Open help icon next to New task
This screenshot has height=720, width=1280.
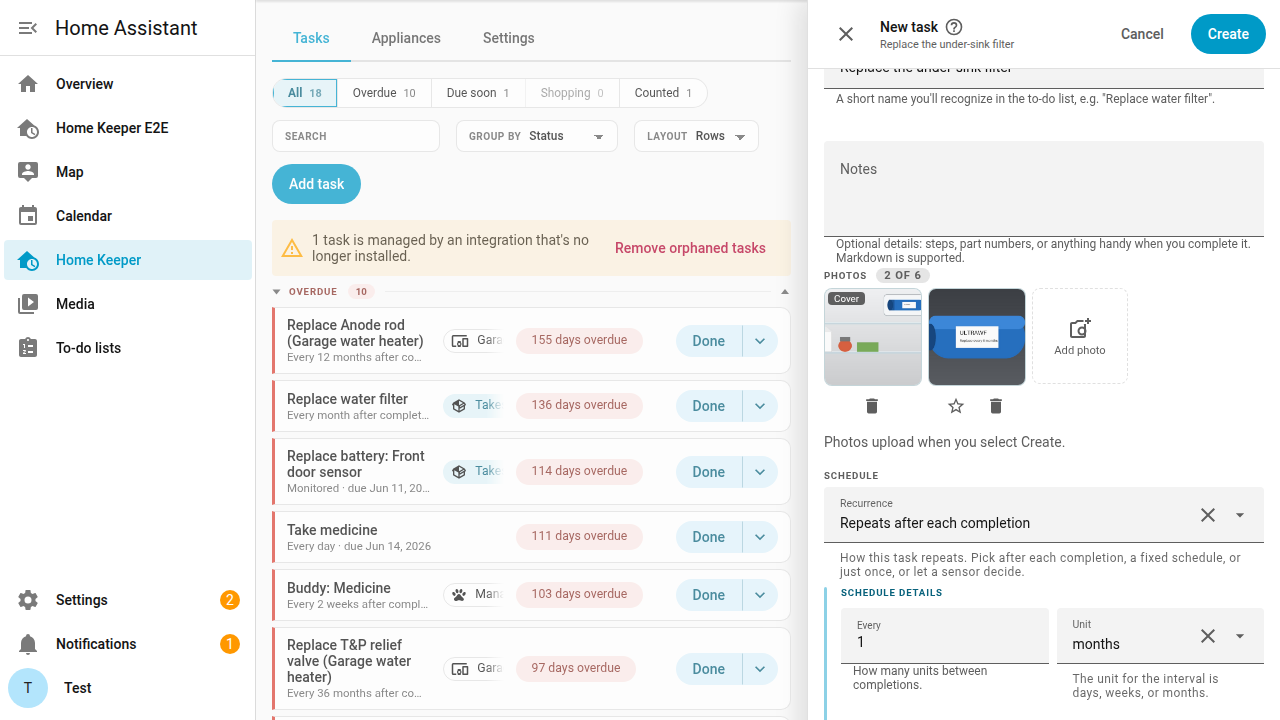(954, 27)
